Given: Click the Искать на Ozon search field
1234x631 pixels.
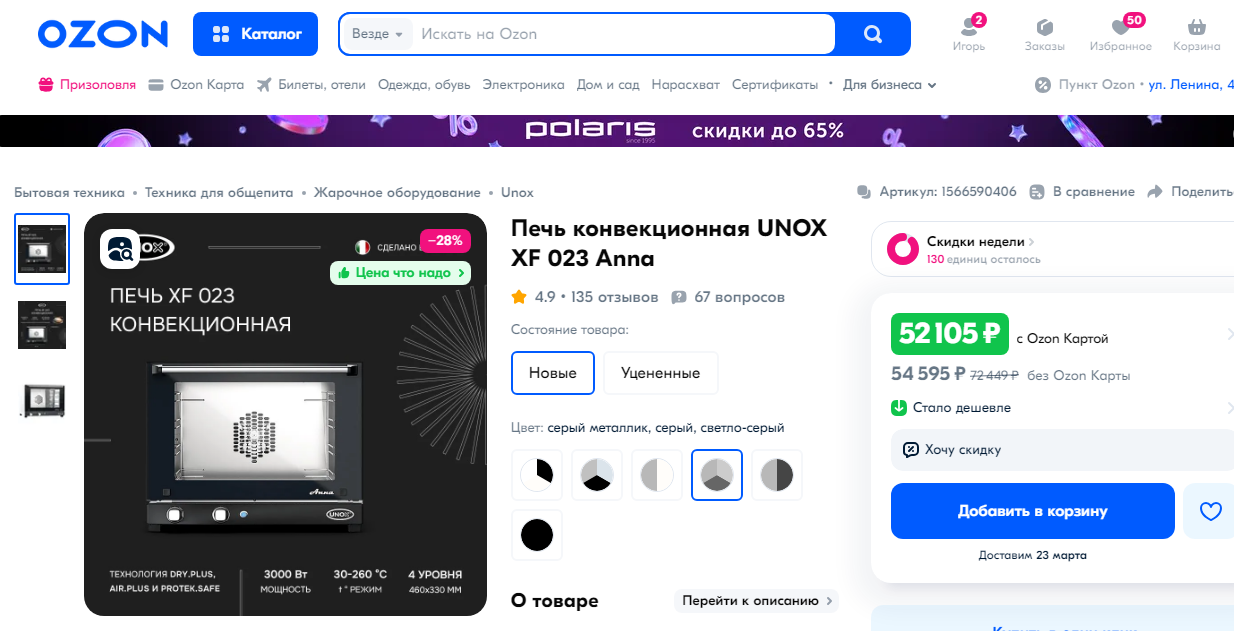Looking at the screenshot, I should (624, 34).
